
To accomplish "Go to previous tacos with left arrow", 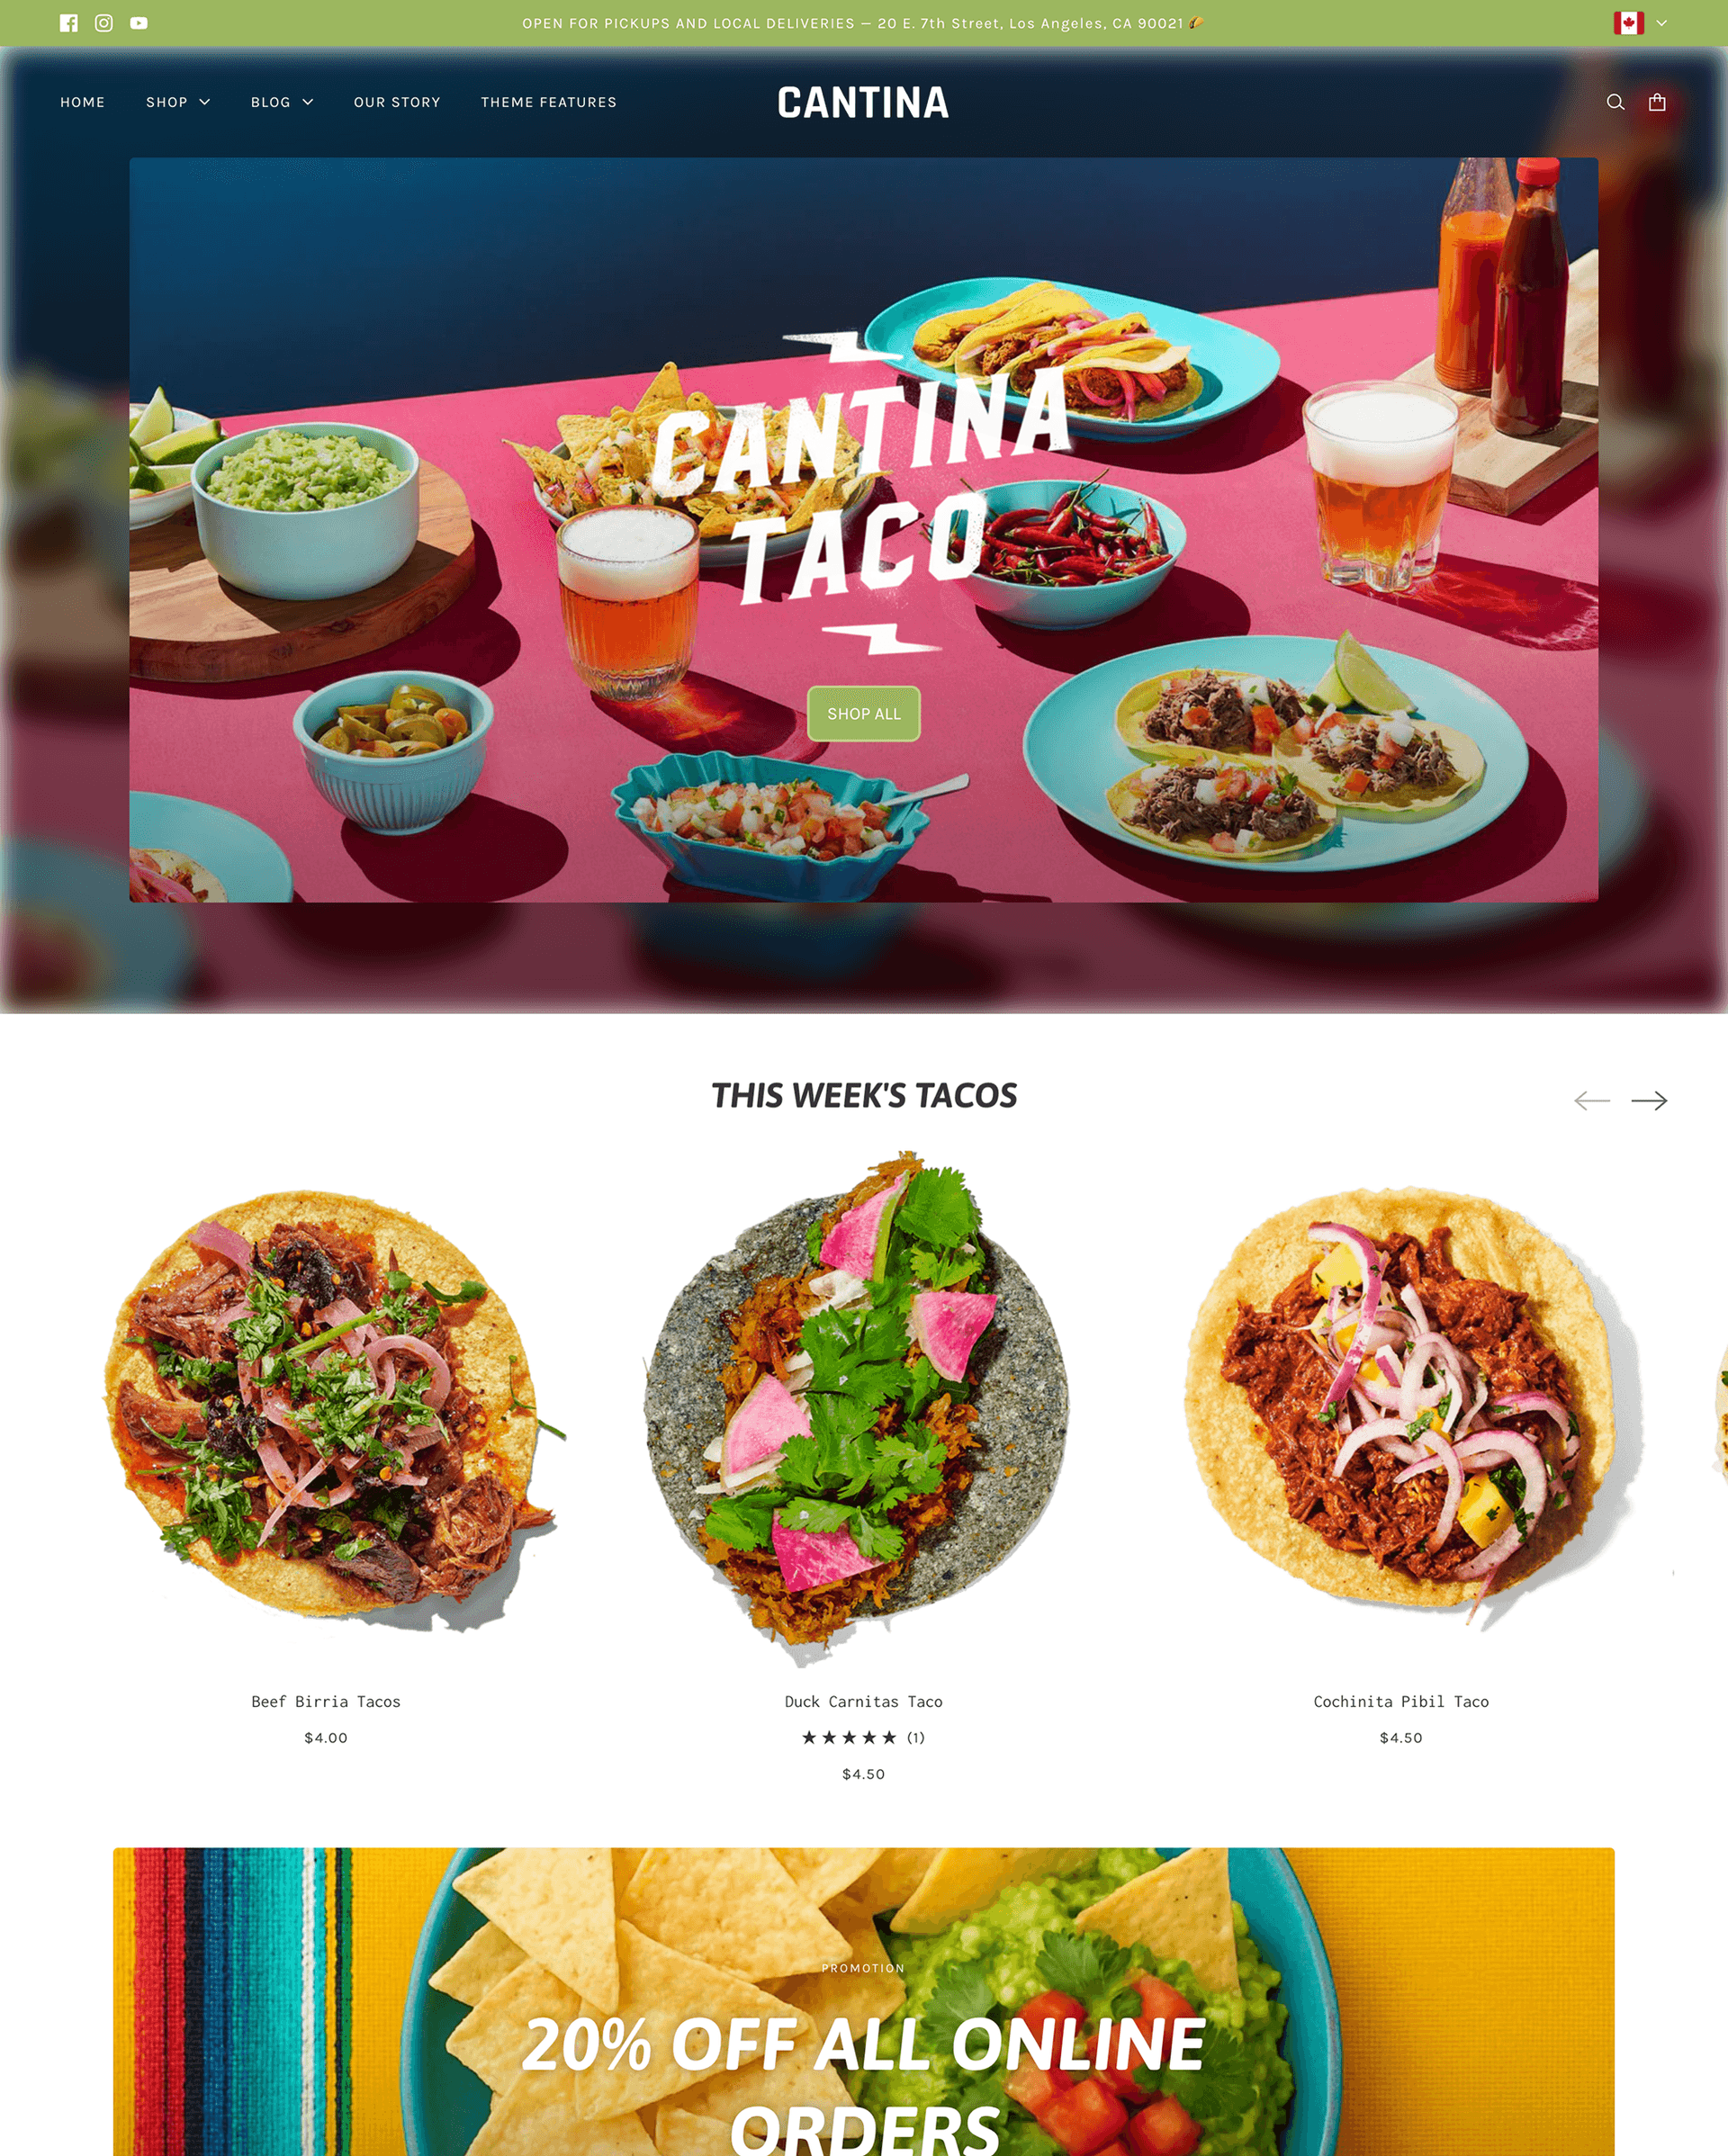I will 1592,1100.
